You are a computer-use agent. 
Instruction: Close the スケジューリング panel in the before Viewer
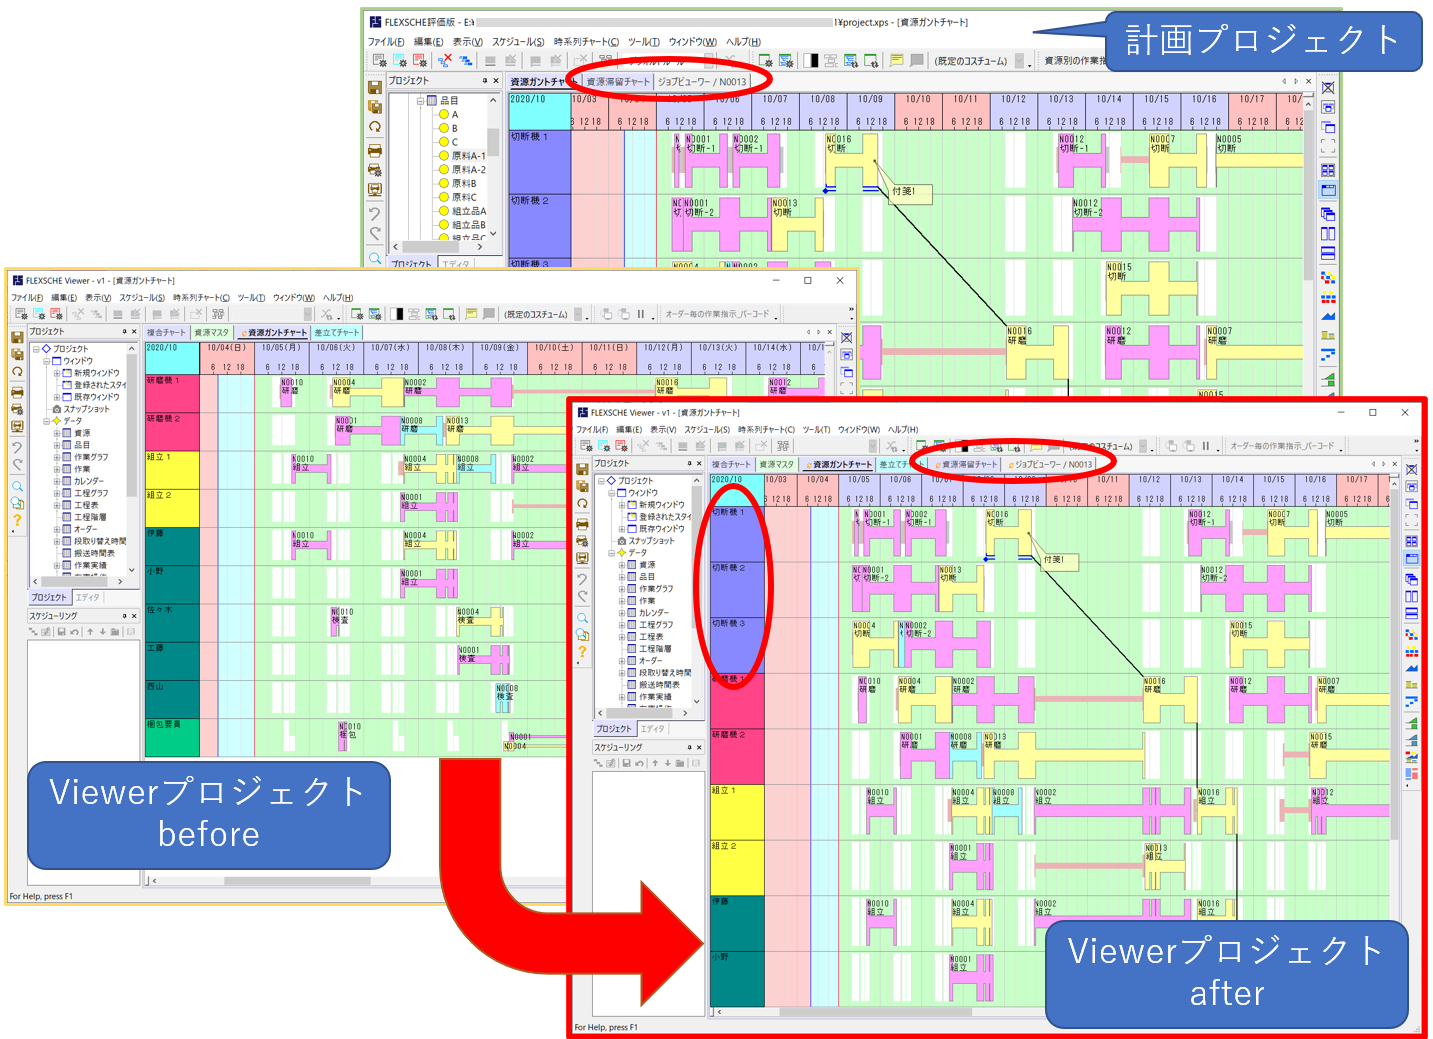(134, 616)
